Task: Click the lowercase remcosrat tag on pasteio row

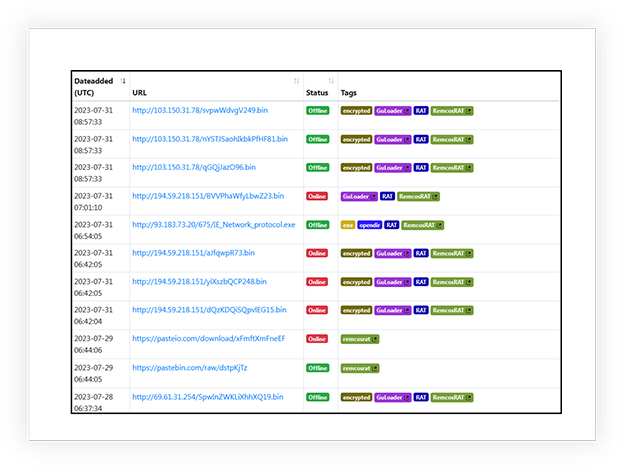Action: pos(359,339)
